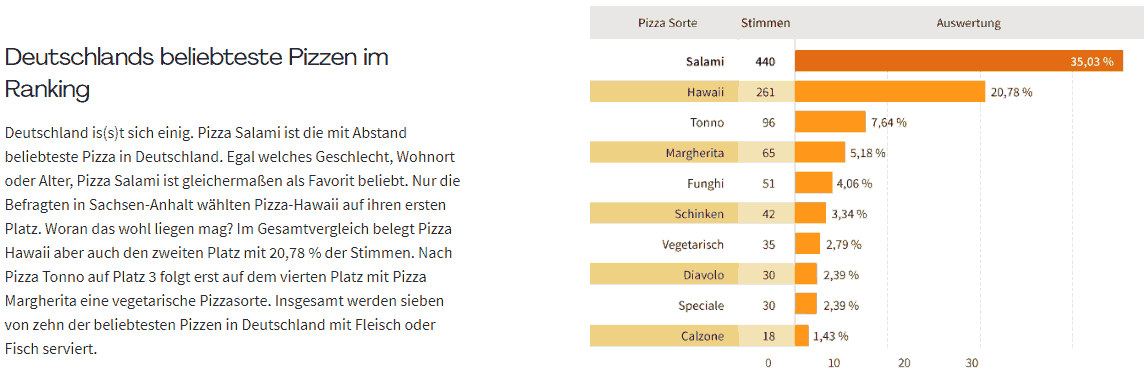Click the 261 votes value for Hawaii
The width and height of the screenshot is (1148, 375).
[766, 92]
